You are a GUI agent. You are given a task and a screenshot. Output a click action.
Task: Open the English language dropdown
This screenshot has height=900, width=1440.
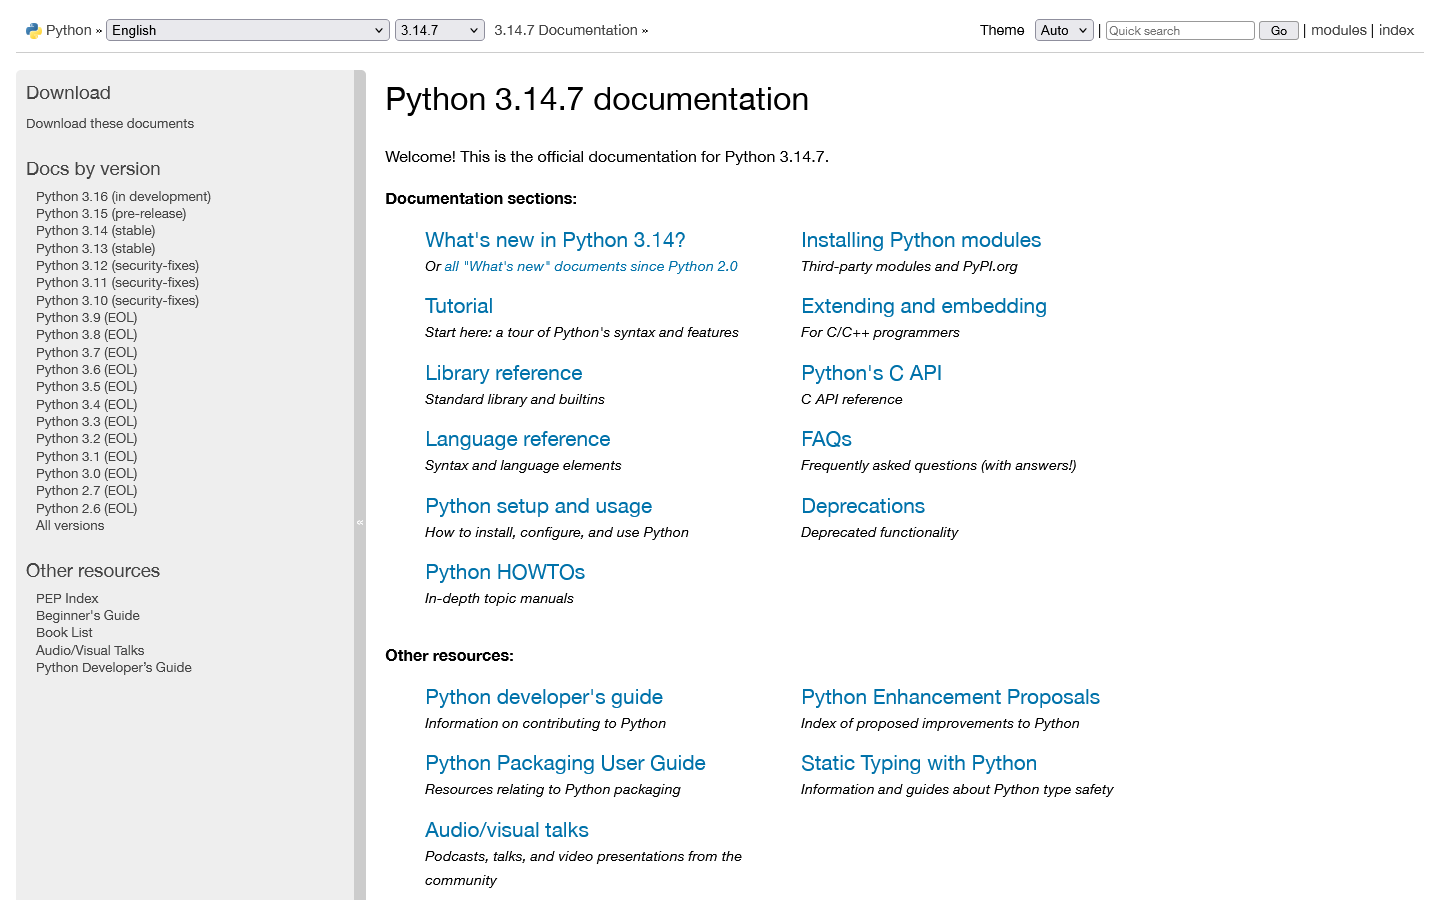(x=247, y=30)
